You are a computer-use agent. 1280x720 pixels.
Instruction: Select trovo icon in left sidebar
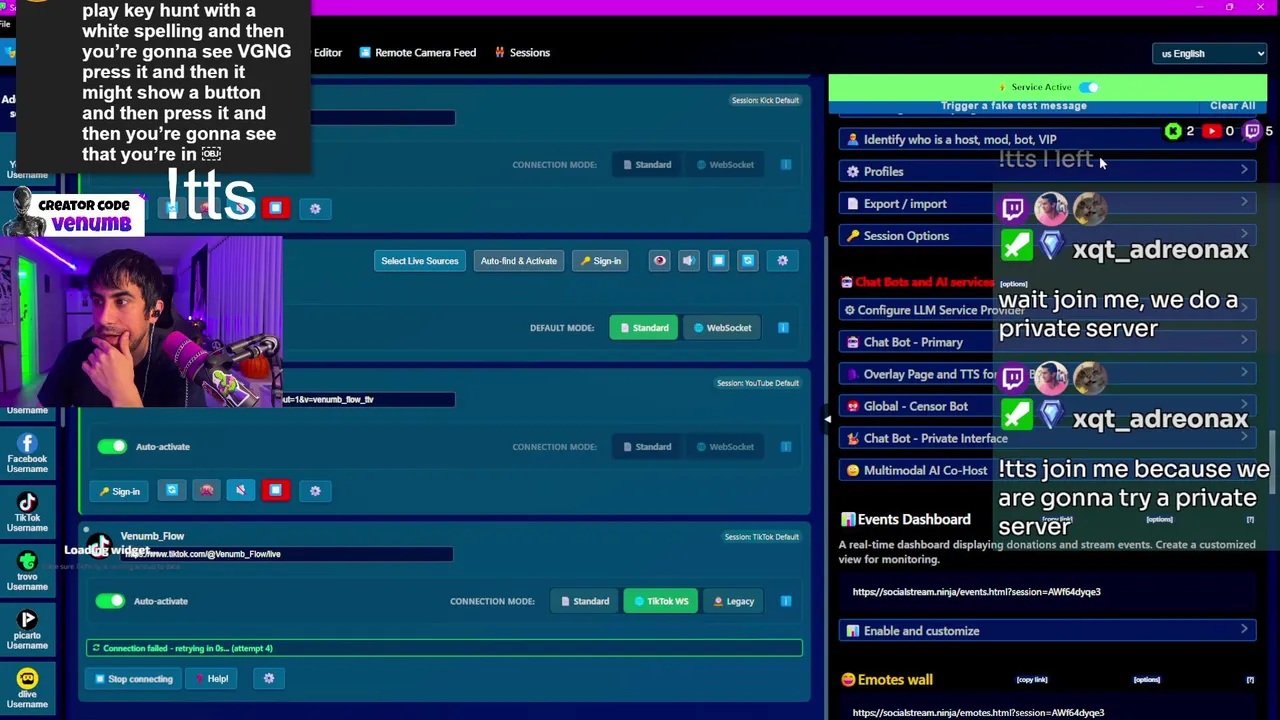click(x=27, y=570)
